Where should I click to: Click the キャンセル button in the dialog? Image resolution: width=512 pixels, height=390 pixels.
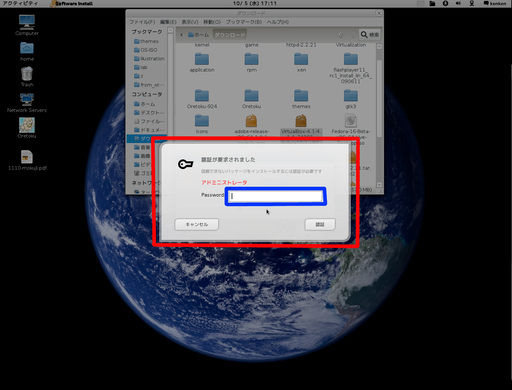click(197, 224)
